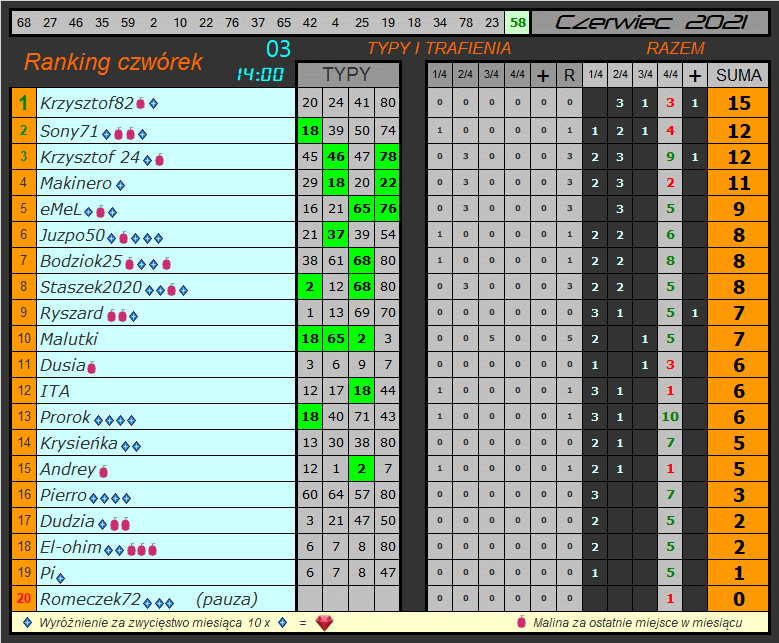779x643 pixels.
Task: Click green pick 37 in Juzpo50 row
Action: pos(336,235)
